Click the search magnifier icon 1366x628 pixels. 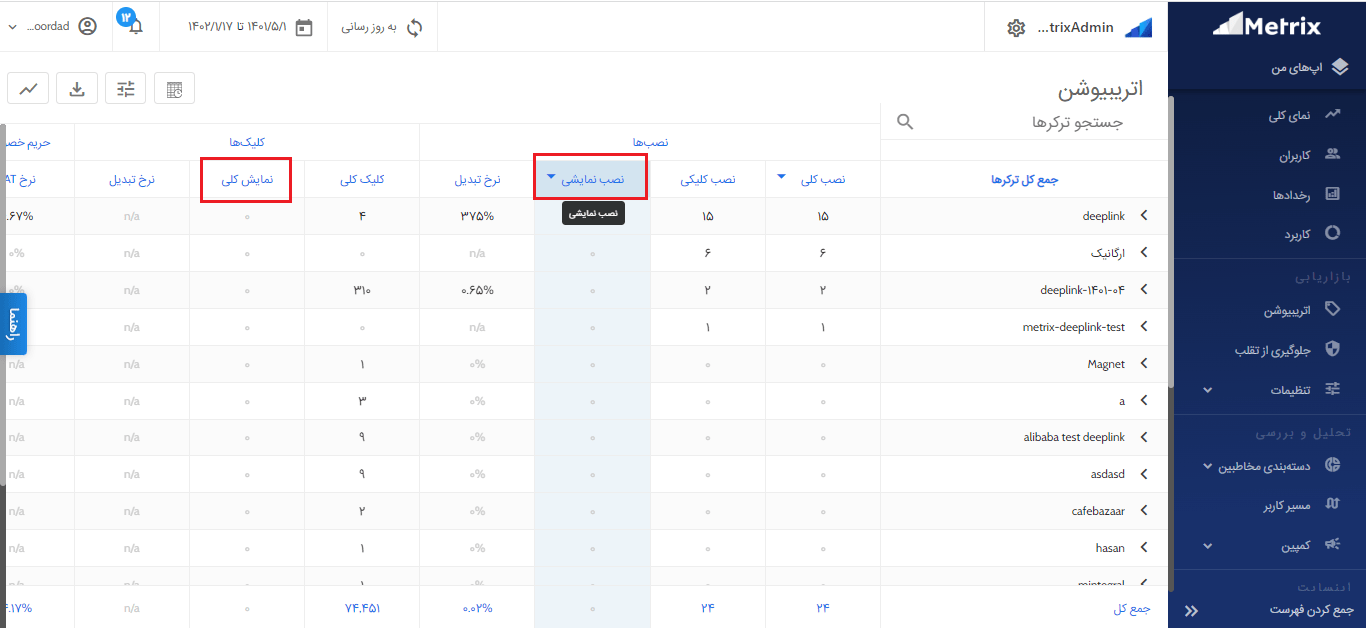pyautogui.click(x=905, y=122)
